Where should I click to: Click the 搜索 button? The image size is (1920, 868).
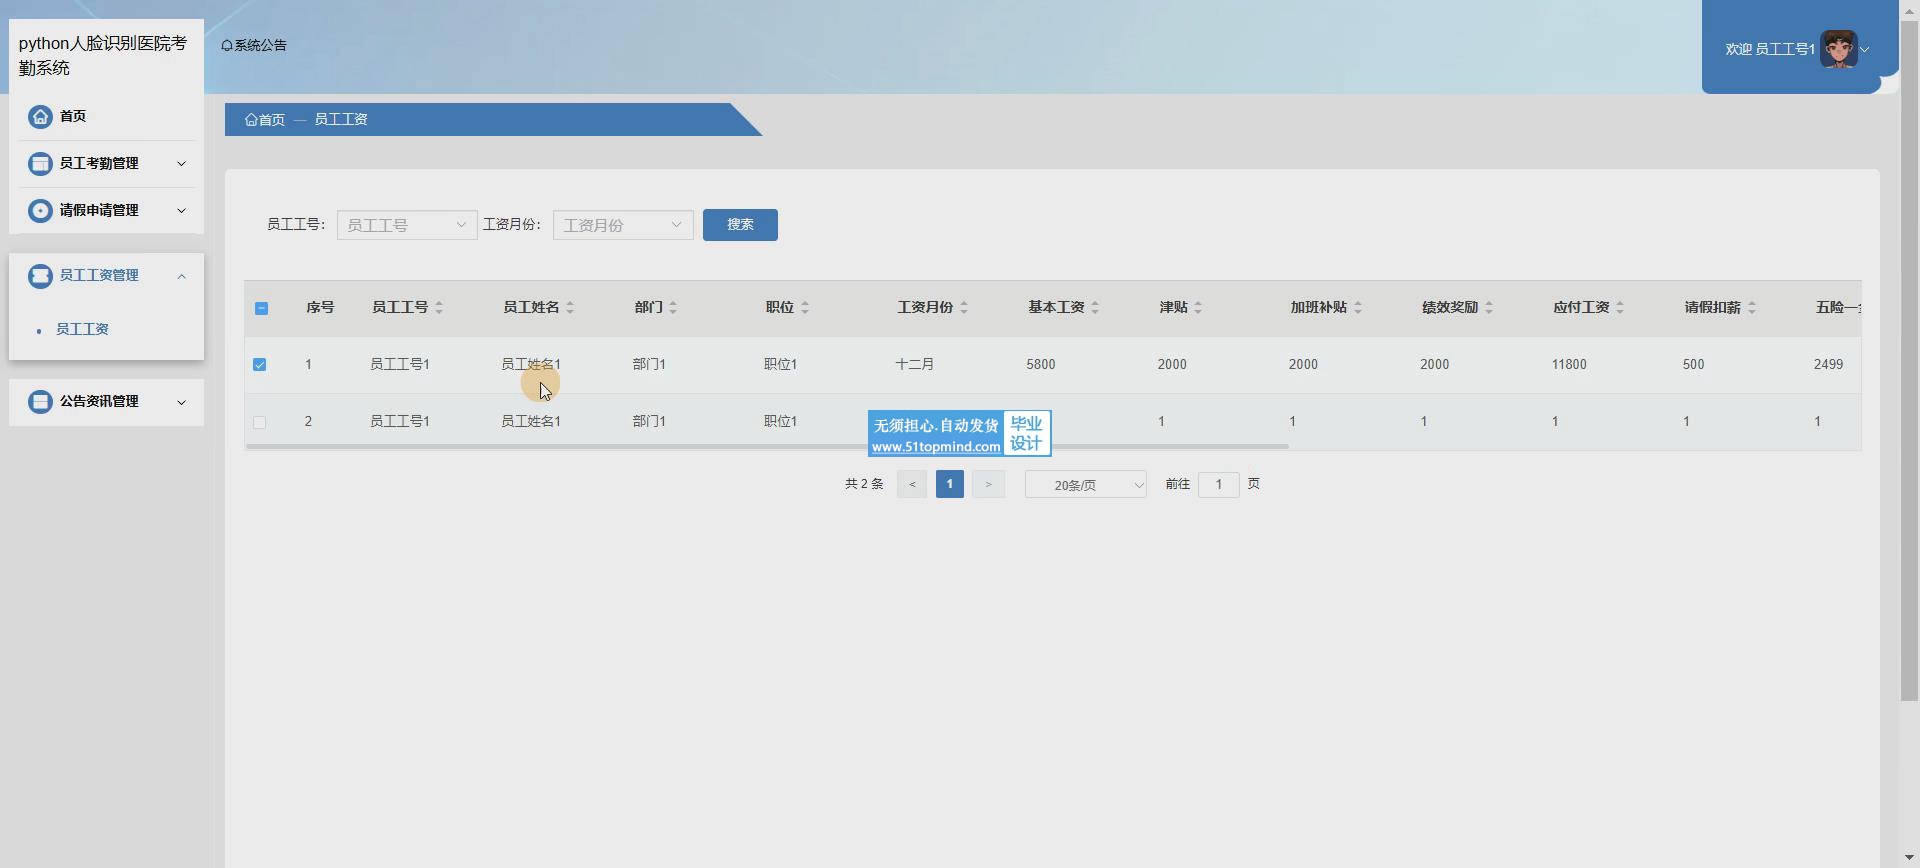[x=740, y=225]
